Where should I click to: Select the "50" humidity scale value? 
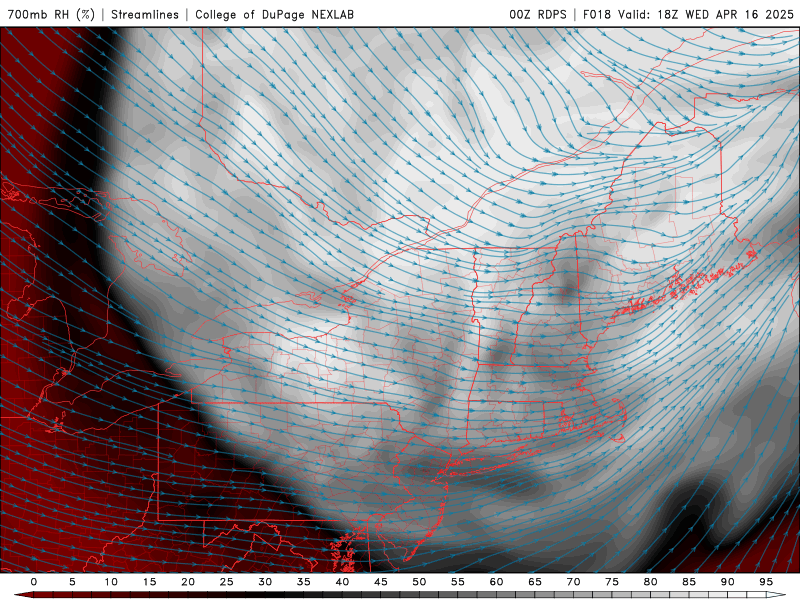pyautogui.click(x=419, y=582)
